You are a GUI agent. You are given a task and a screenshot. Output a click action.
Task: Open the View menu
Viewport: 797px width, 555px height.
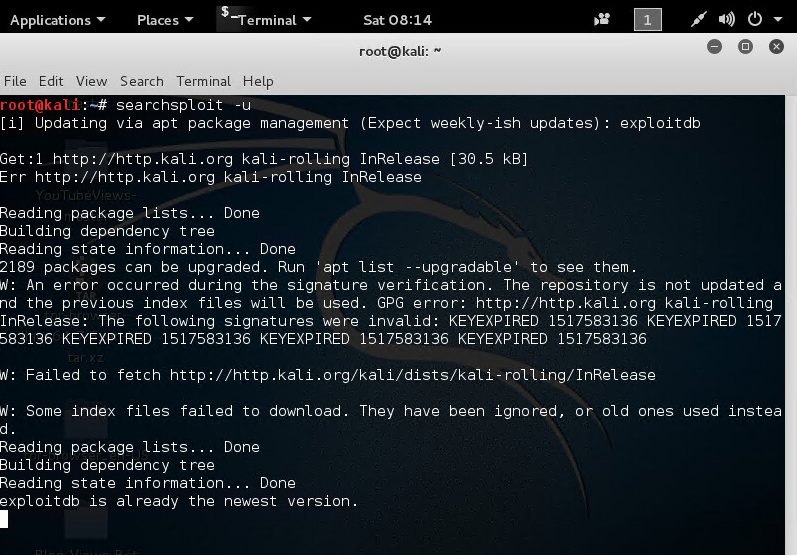click(91, 81)
